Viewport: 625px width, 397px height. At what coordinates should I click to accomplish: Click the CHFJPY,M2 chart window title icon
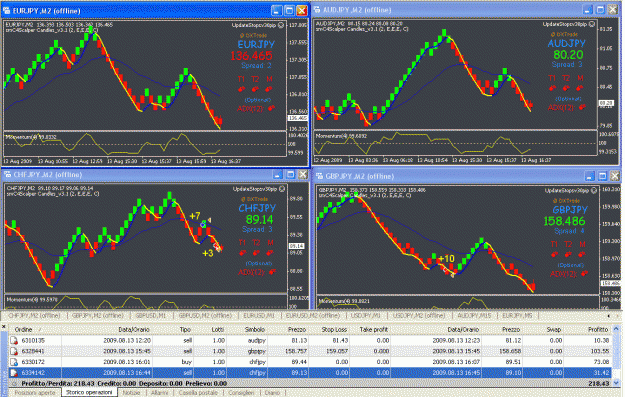click(x=8, y=175)
